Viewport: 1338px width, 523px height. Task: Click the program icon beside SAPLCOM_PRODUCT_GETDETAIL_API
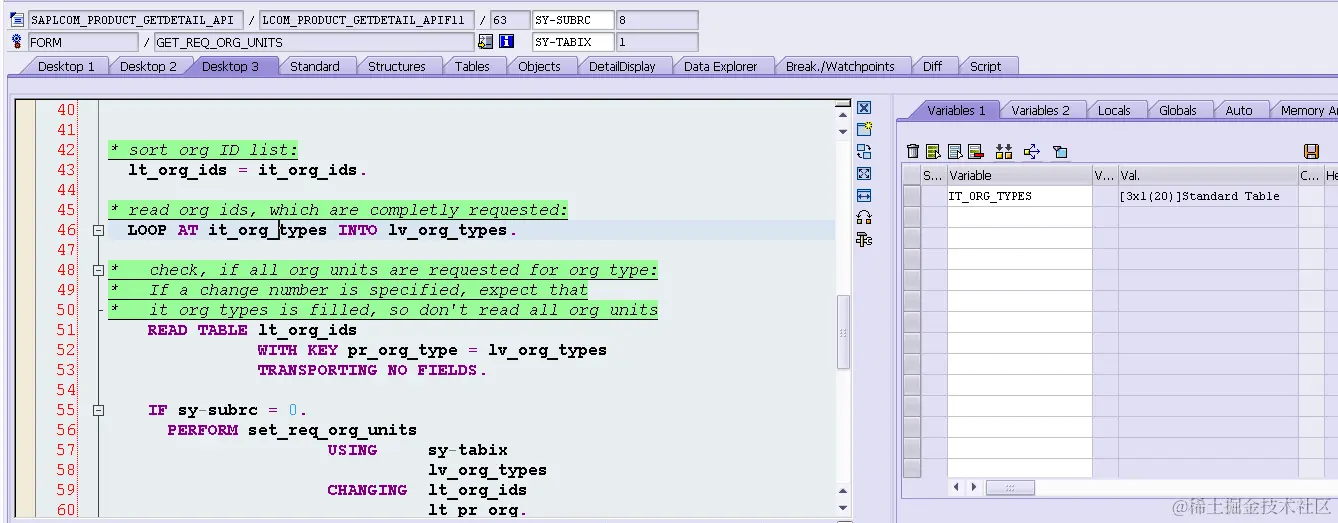coord(17,20)
